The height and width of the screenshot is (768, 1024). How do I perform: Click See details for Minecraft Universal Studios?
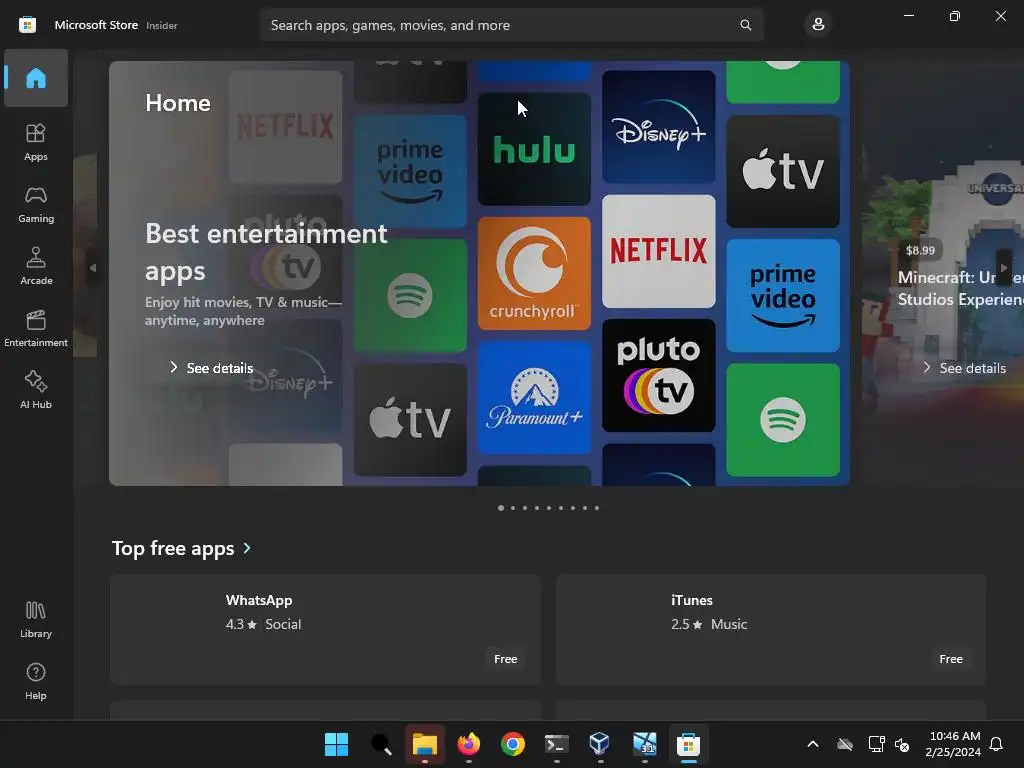coord(965,368)
